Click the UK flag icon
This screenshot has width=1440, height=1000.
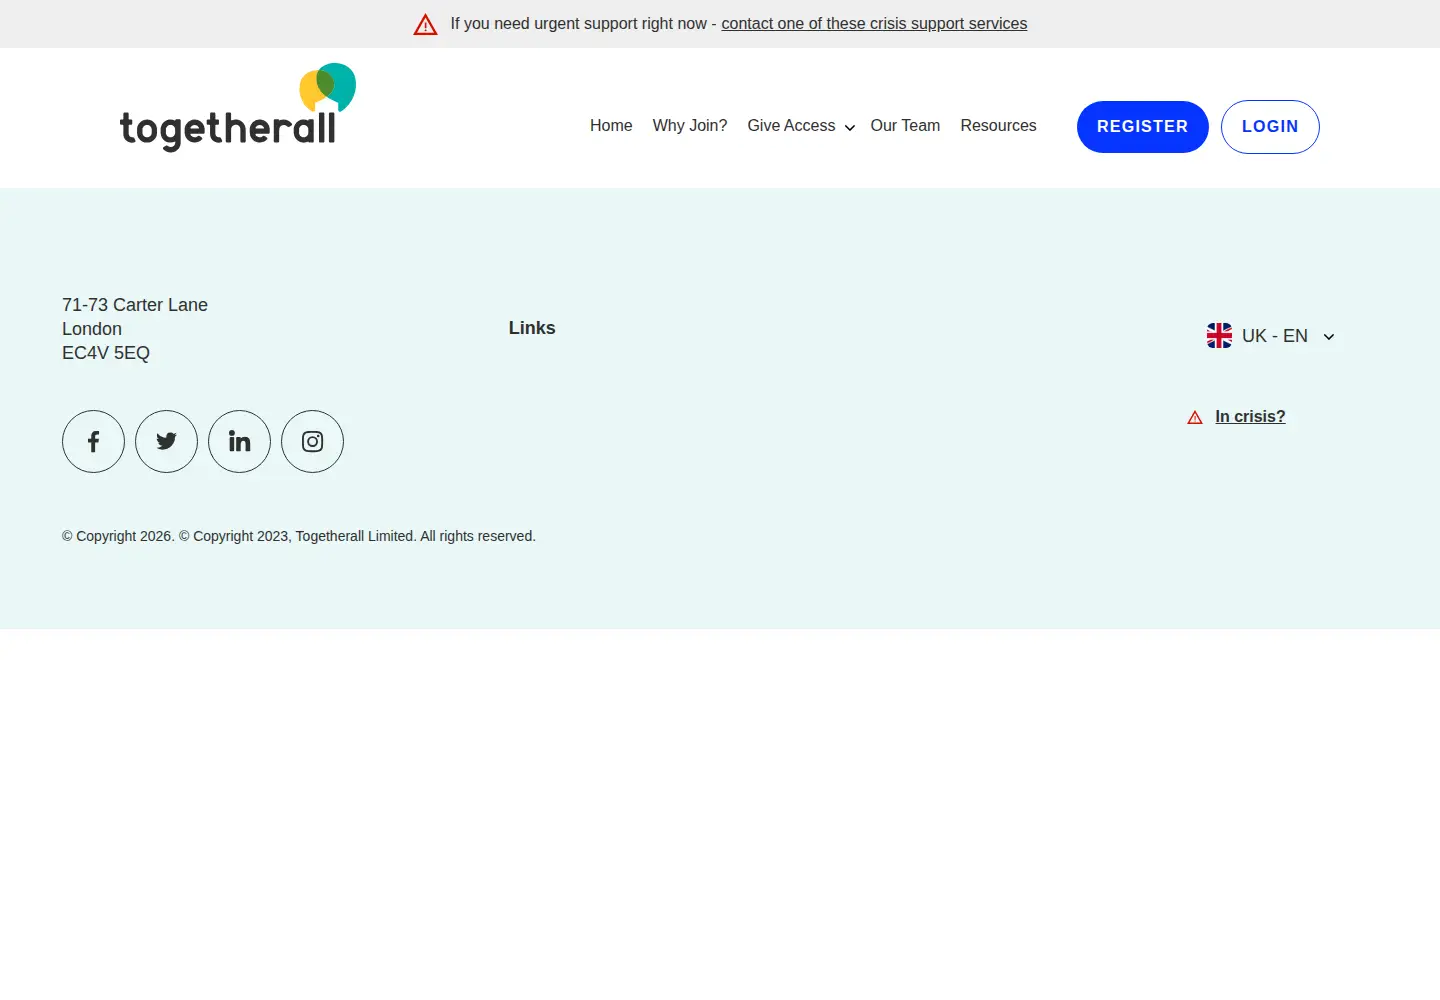click(x=1219, y=336)
